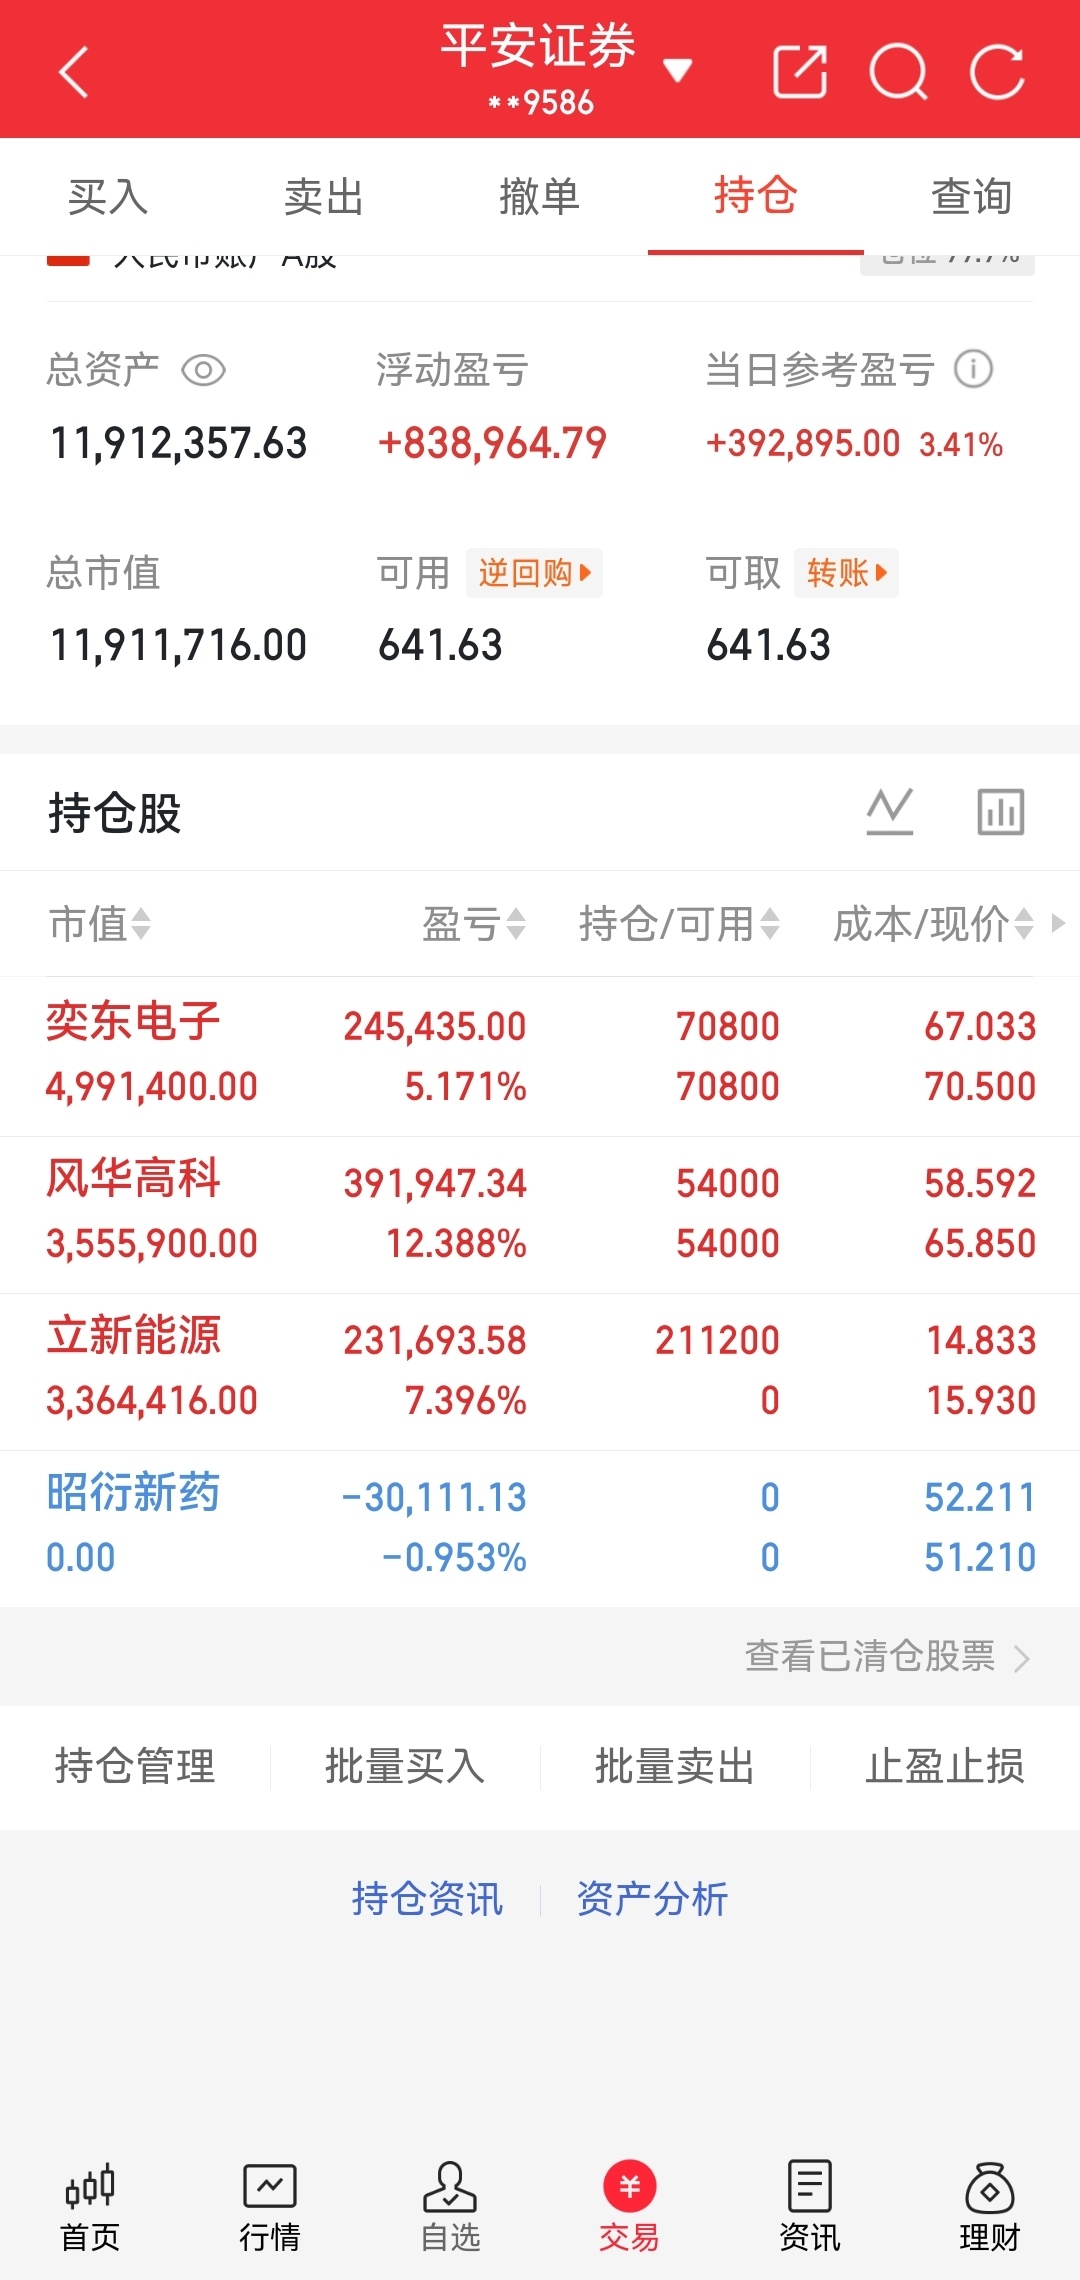Tap the 逆回购 button
The height and width of the screenshot is (2280, 1080).
(534, 573)
